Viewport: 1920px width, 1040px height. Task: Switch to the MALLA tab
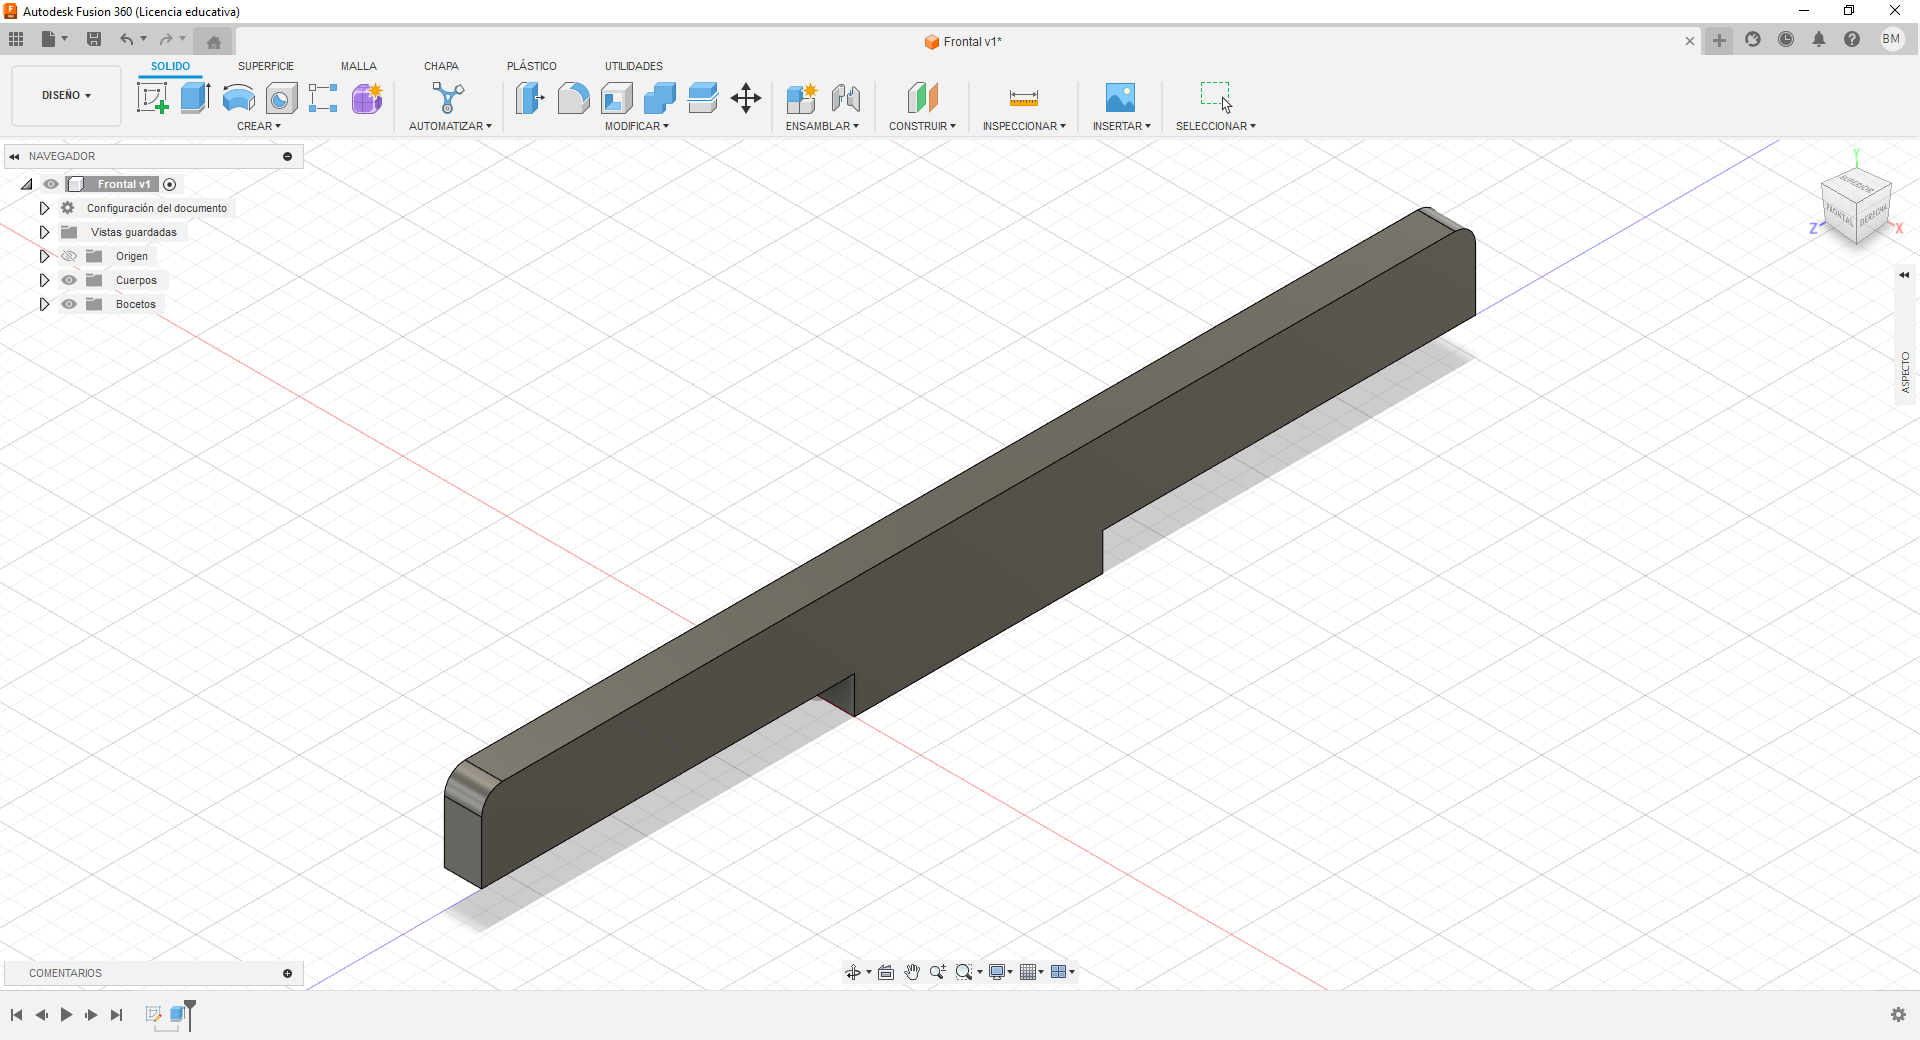coord(359,66)
